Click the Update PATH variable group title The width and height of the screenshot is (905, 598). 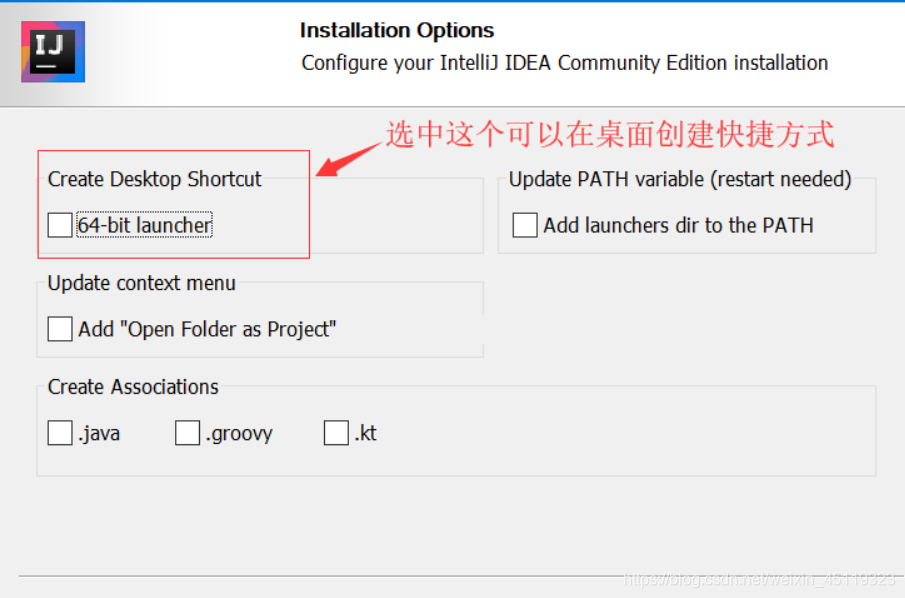coord(680,179)
